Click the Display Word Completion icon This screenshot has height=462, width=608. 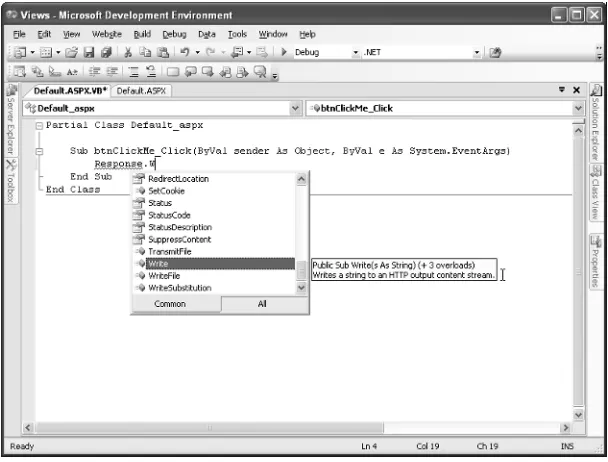(72, 71)
